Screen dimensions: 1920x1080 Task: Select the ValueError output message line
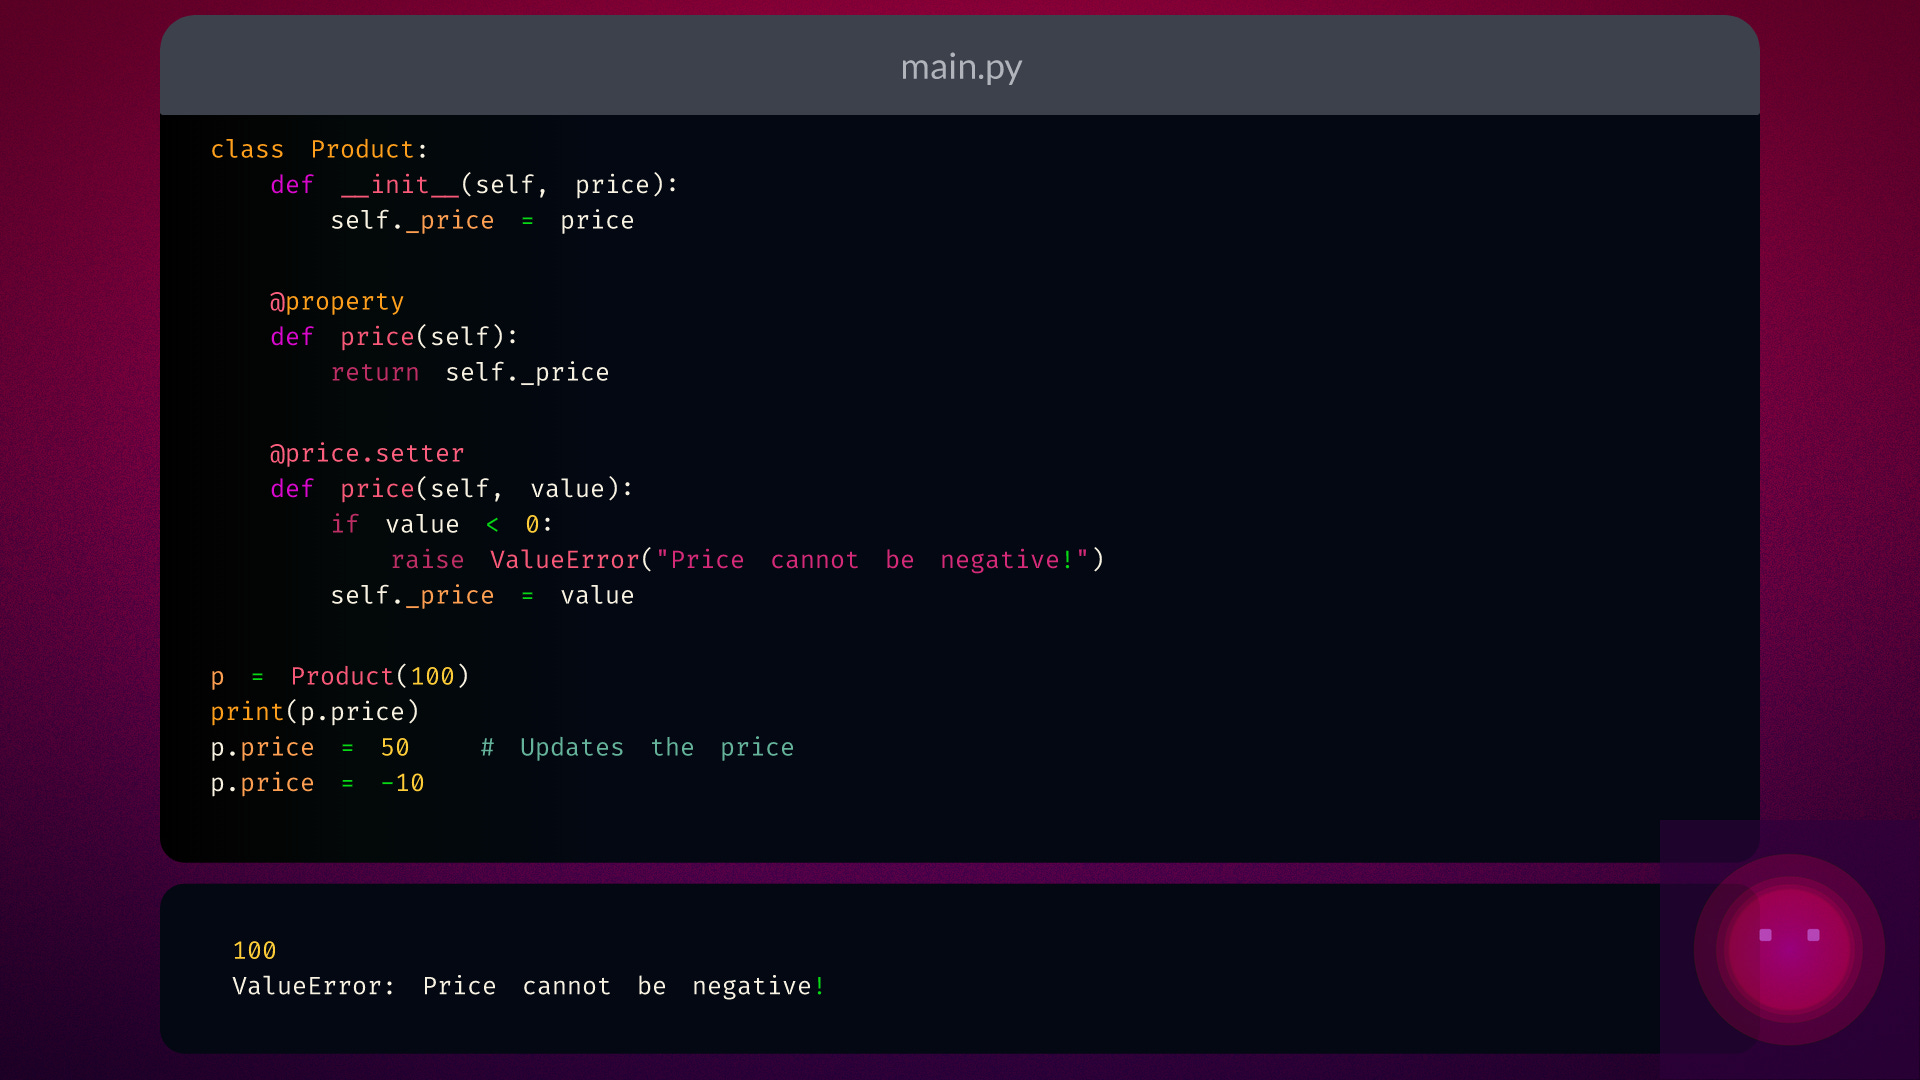click(x=527, y=985)
